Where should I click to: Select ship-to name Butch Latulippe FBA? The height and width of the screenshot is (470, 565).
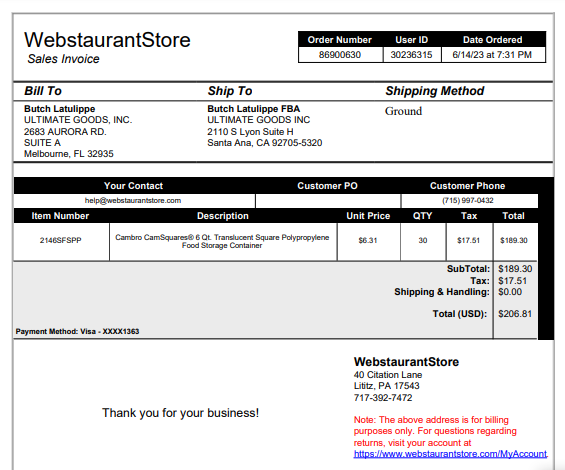(x=253, y=109)
